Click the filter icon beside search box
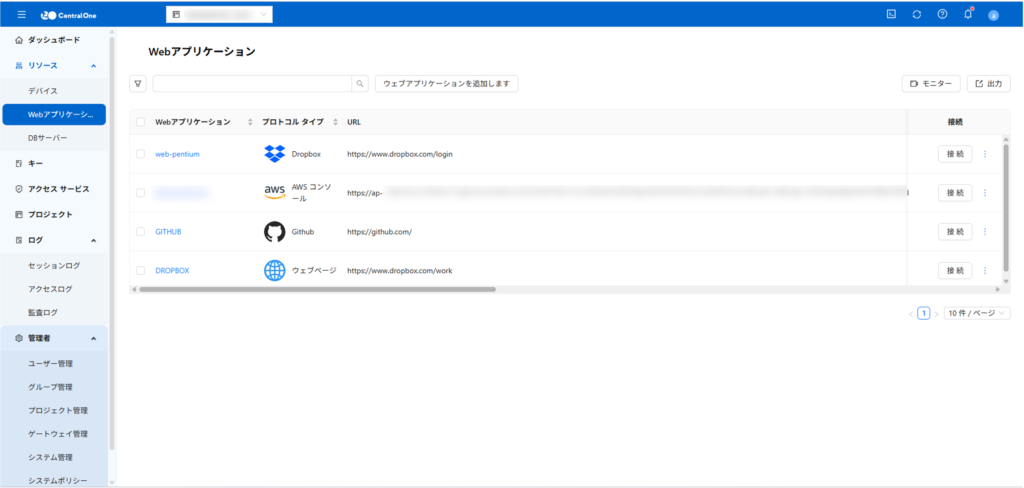 139,84
